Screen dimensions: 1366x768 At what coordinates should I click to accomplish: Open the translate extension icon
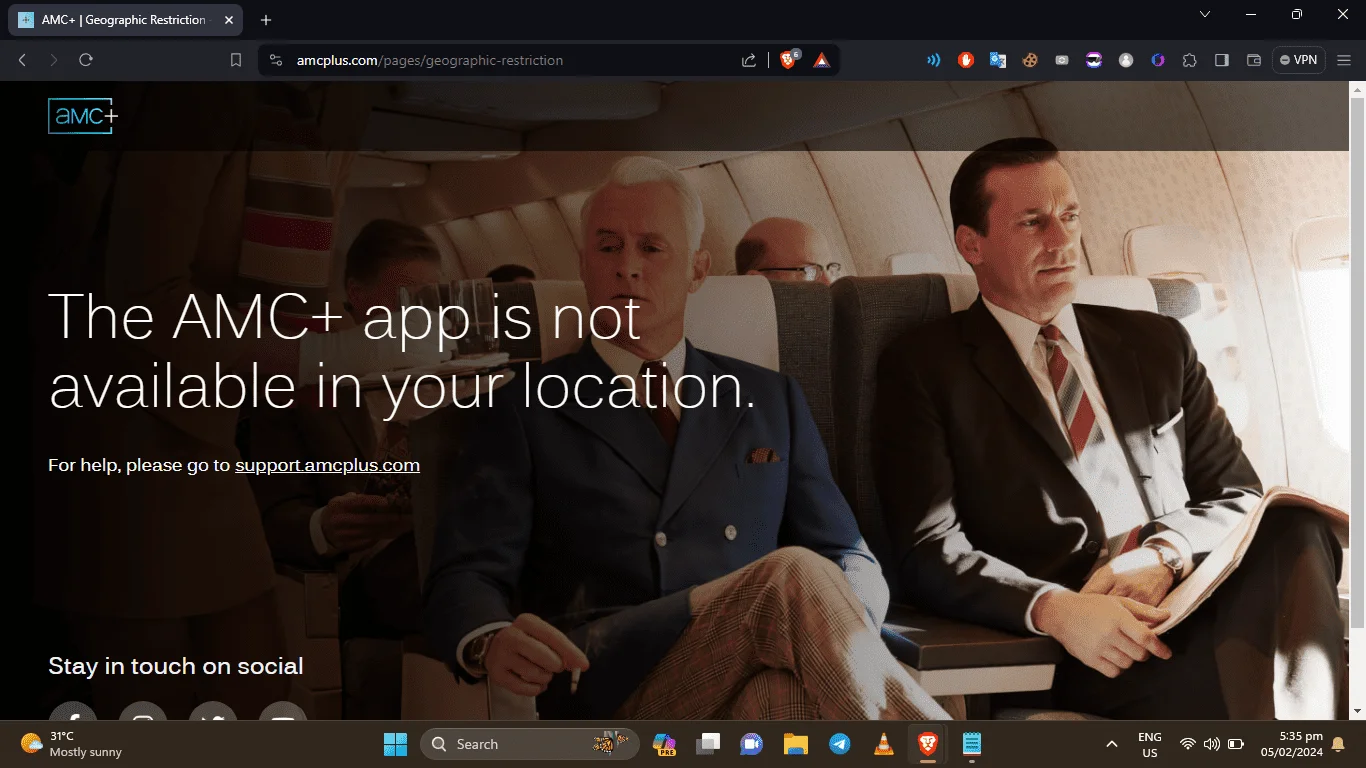pos(998,60)
